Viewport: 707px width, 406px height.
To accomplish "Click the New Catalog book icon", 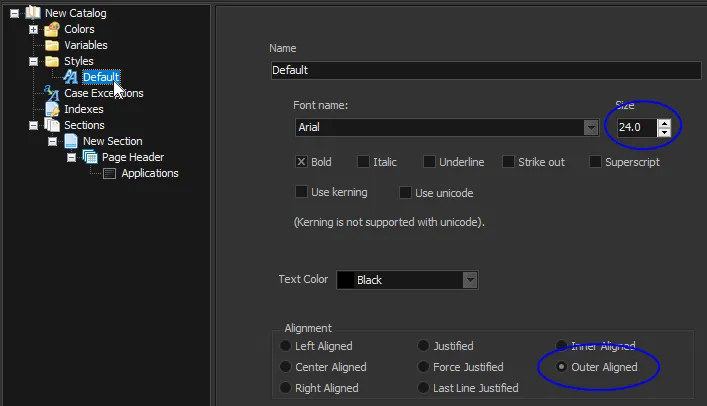I will [33, 13].
